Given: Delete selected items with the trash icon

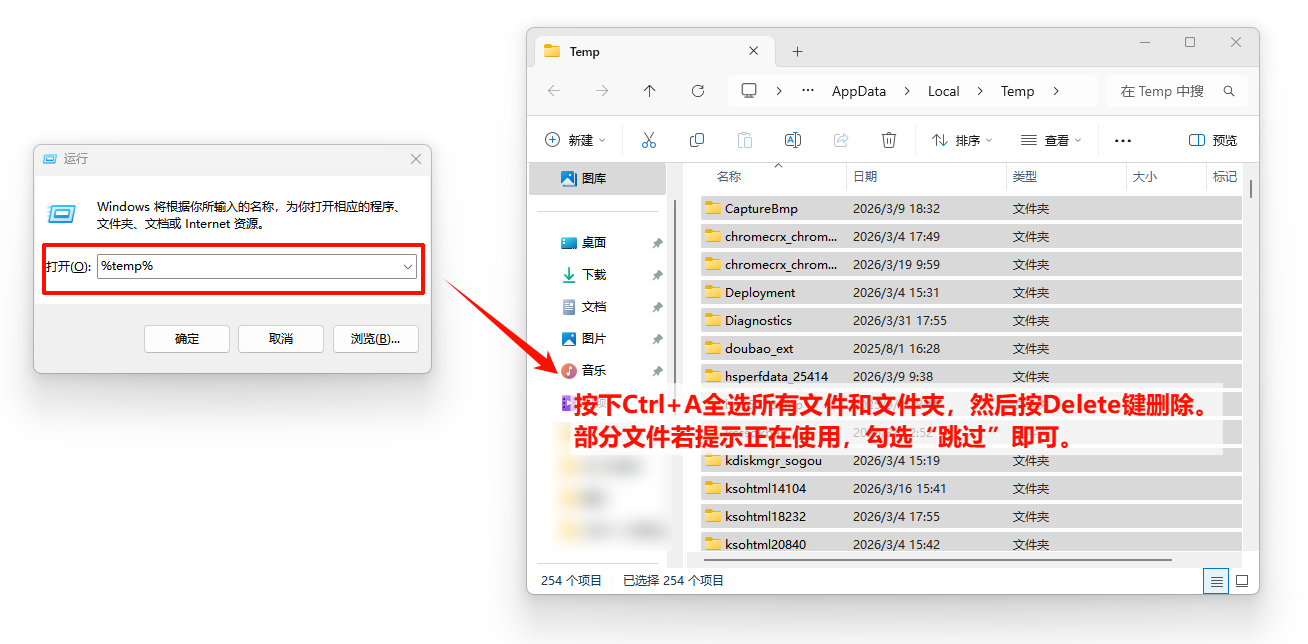Looking at the screenshot, I should 889,139.
